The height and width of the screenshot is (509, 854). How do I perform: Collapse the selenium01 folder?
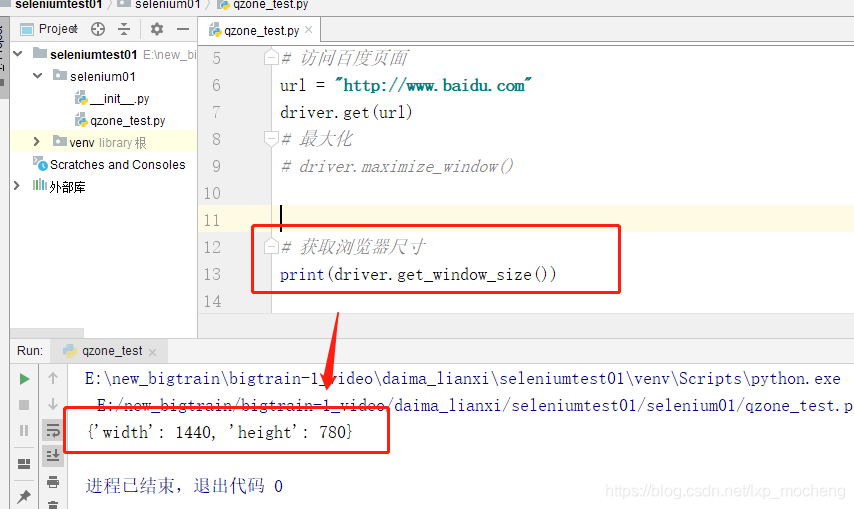click(38, 76)
